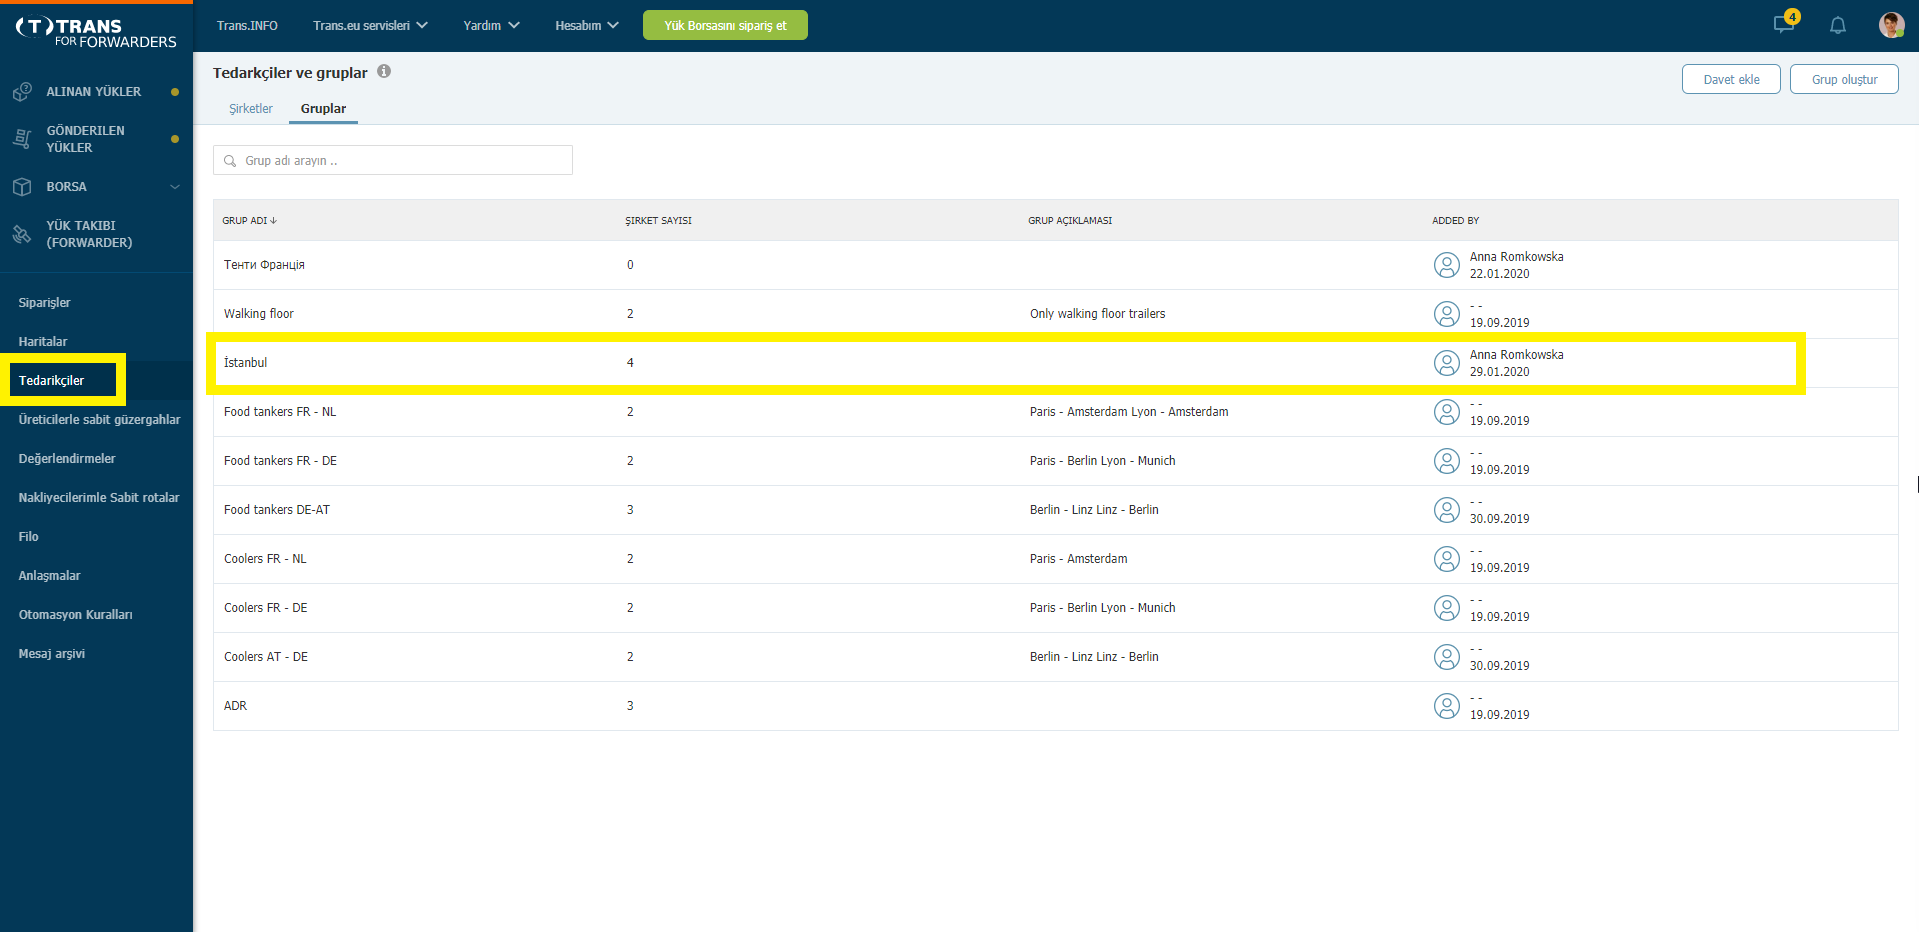Click the Trans for Forwarders logo
This screenshot has height=932, width=1919.
[x=96, y=32]
